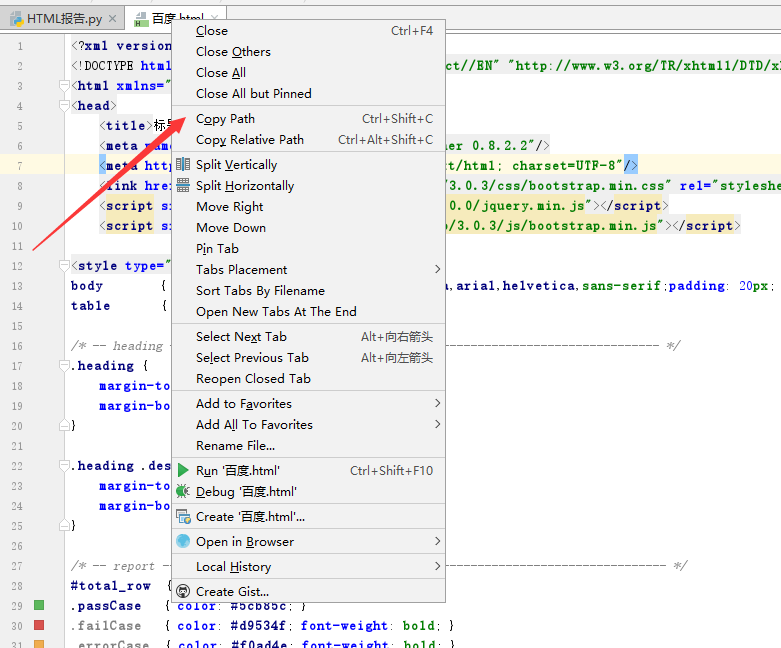
Task: Click the #total_row selector text
Action: pos(111,586)
